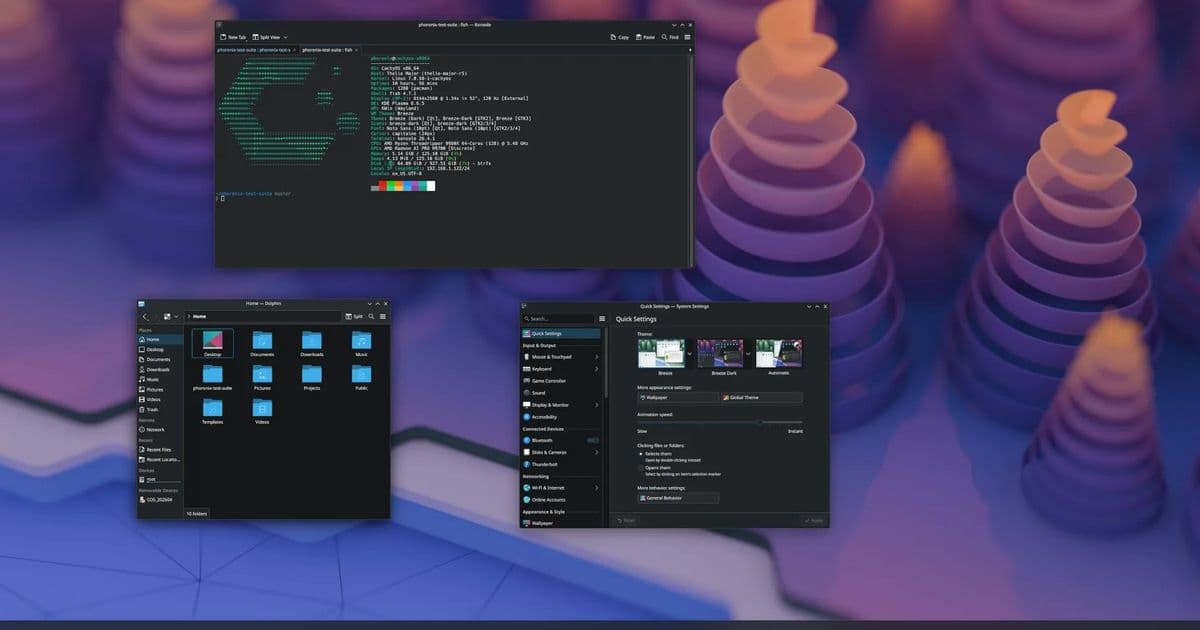
Task: Open System Settings hamburger menu
Action: [x=601, y=318]
